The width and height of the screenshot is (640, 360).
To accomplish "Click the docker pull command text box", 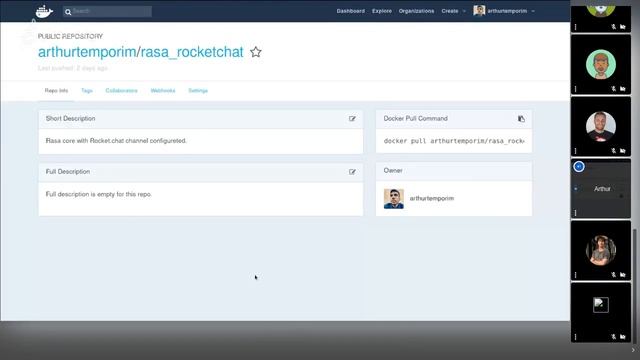I will 454,141.
